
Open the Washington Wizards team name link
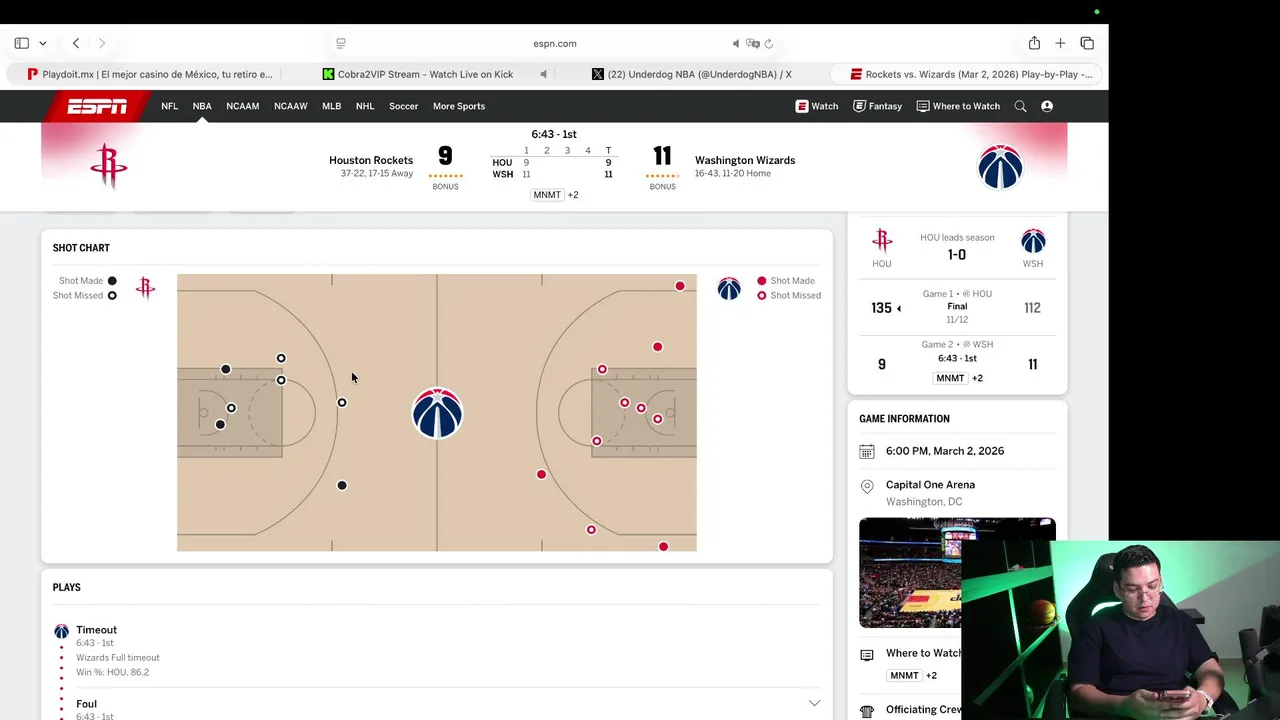point(745,160)
